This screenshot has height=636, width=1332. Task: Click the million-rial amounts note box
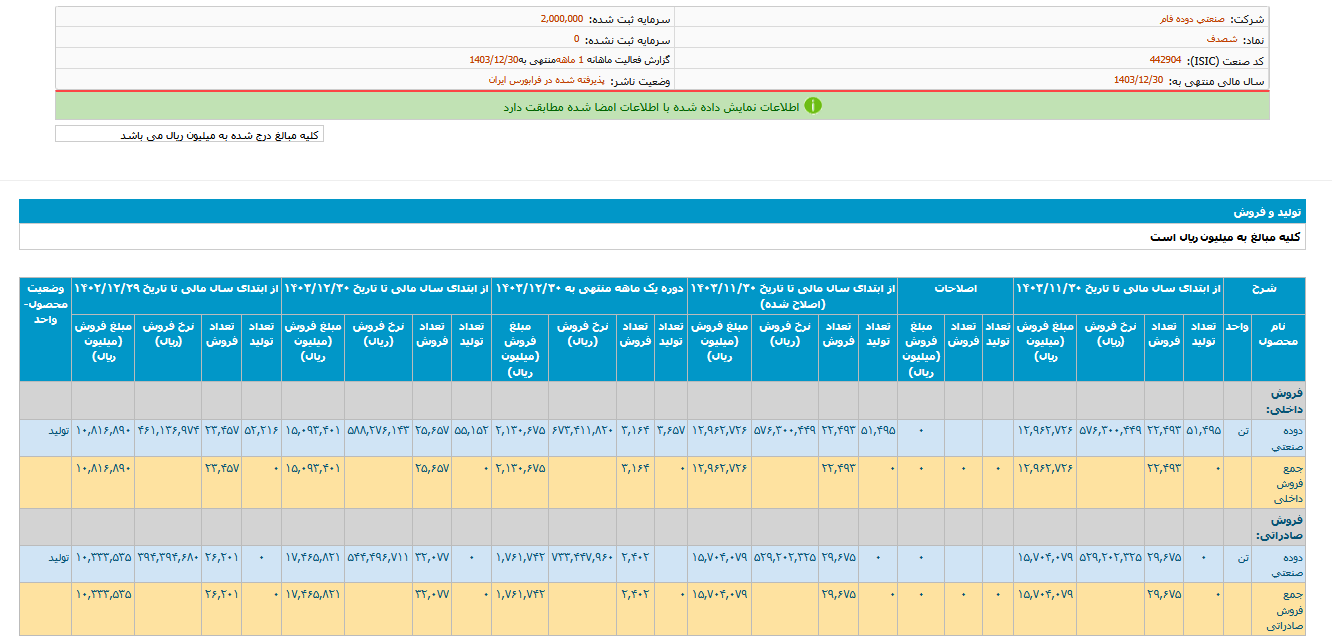pos(189,135)
